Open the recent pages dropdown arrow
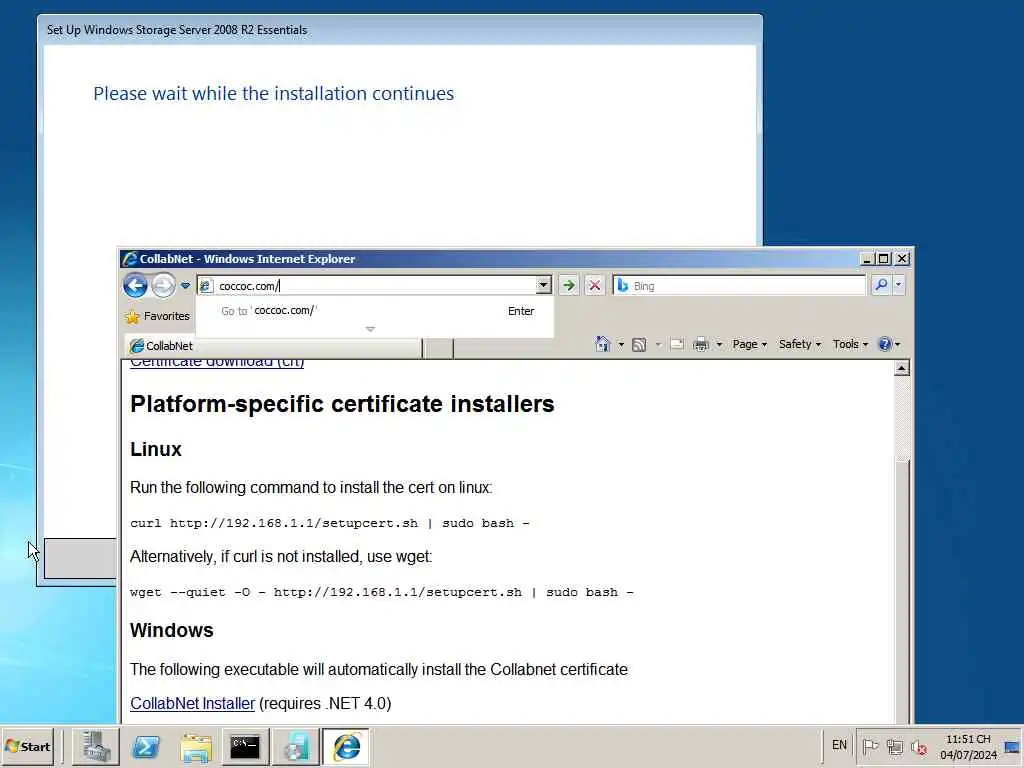Image resolution: width=1024 pixels, height=768 pixels. 185,285
